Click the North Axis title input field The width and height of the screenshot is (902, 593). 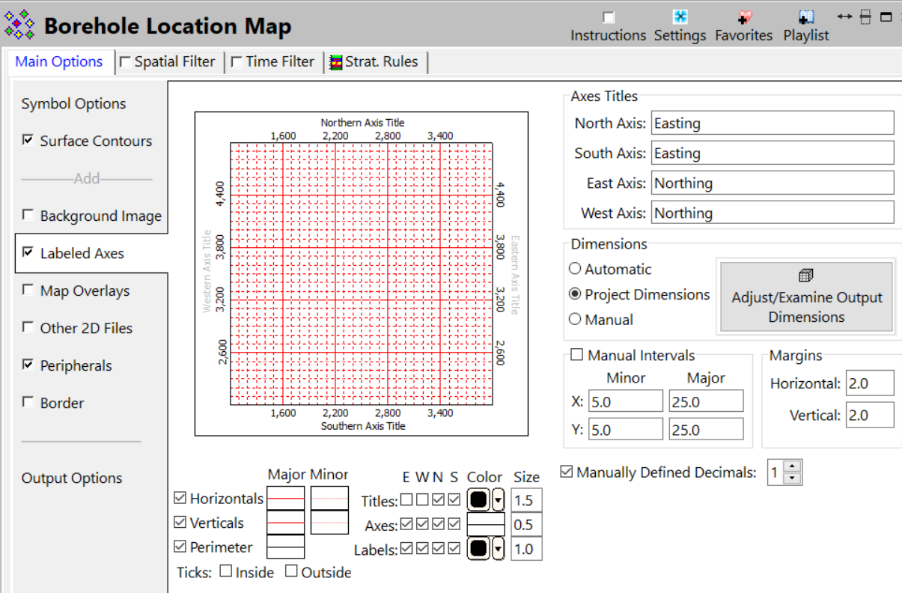pos(771,123)
